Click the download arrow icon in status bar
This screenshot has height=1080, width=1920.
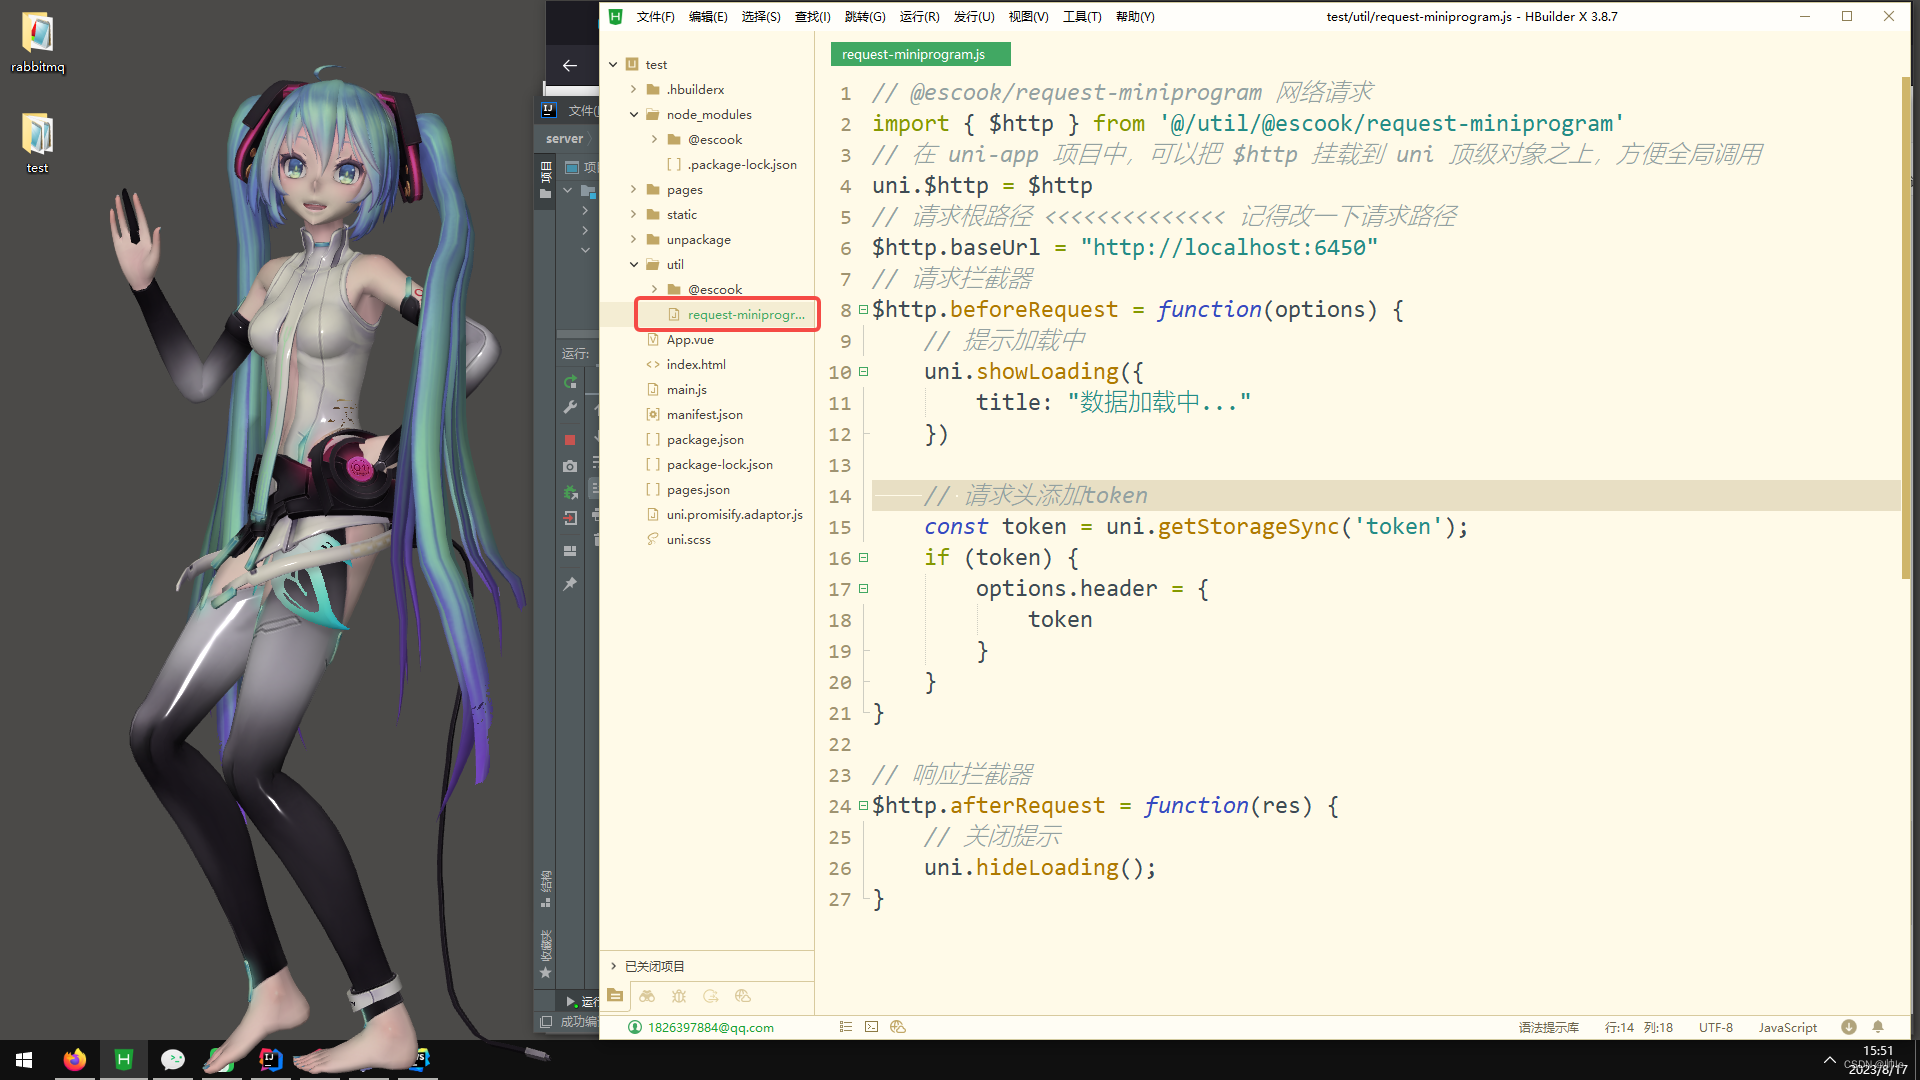(x=1849, y=1027)
